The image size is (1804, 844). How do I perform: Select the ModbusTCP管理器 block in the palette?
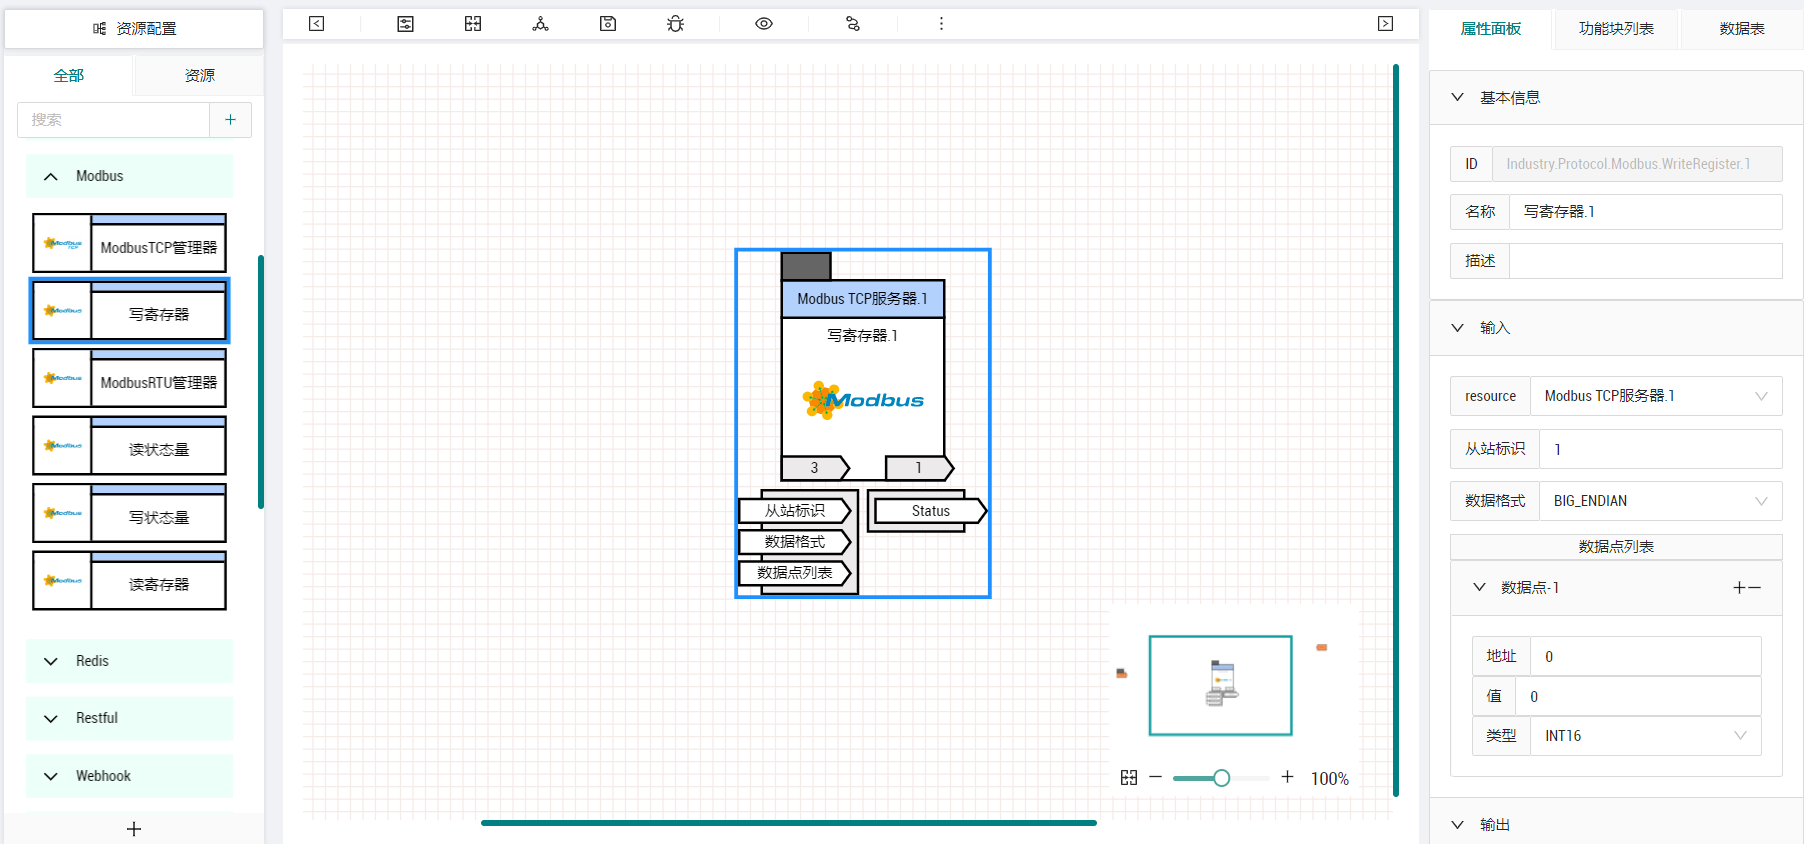pos(129,243)
